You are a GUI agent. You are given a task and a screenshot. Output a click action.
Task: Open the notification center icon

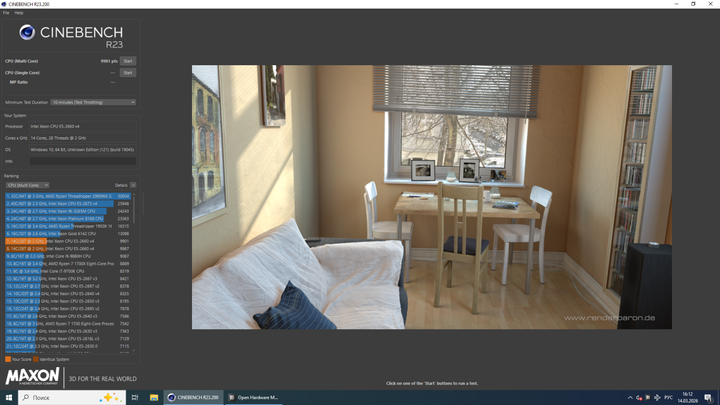click(708, 398)
